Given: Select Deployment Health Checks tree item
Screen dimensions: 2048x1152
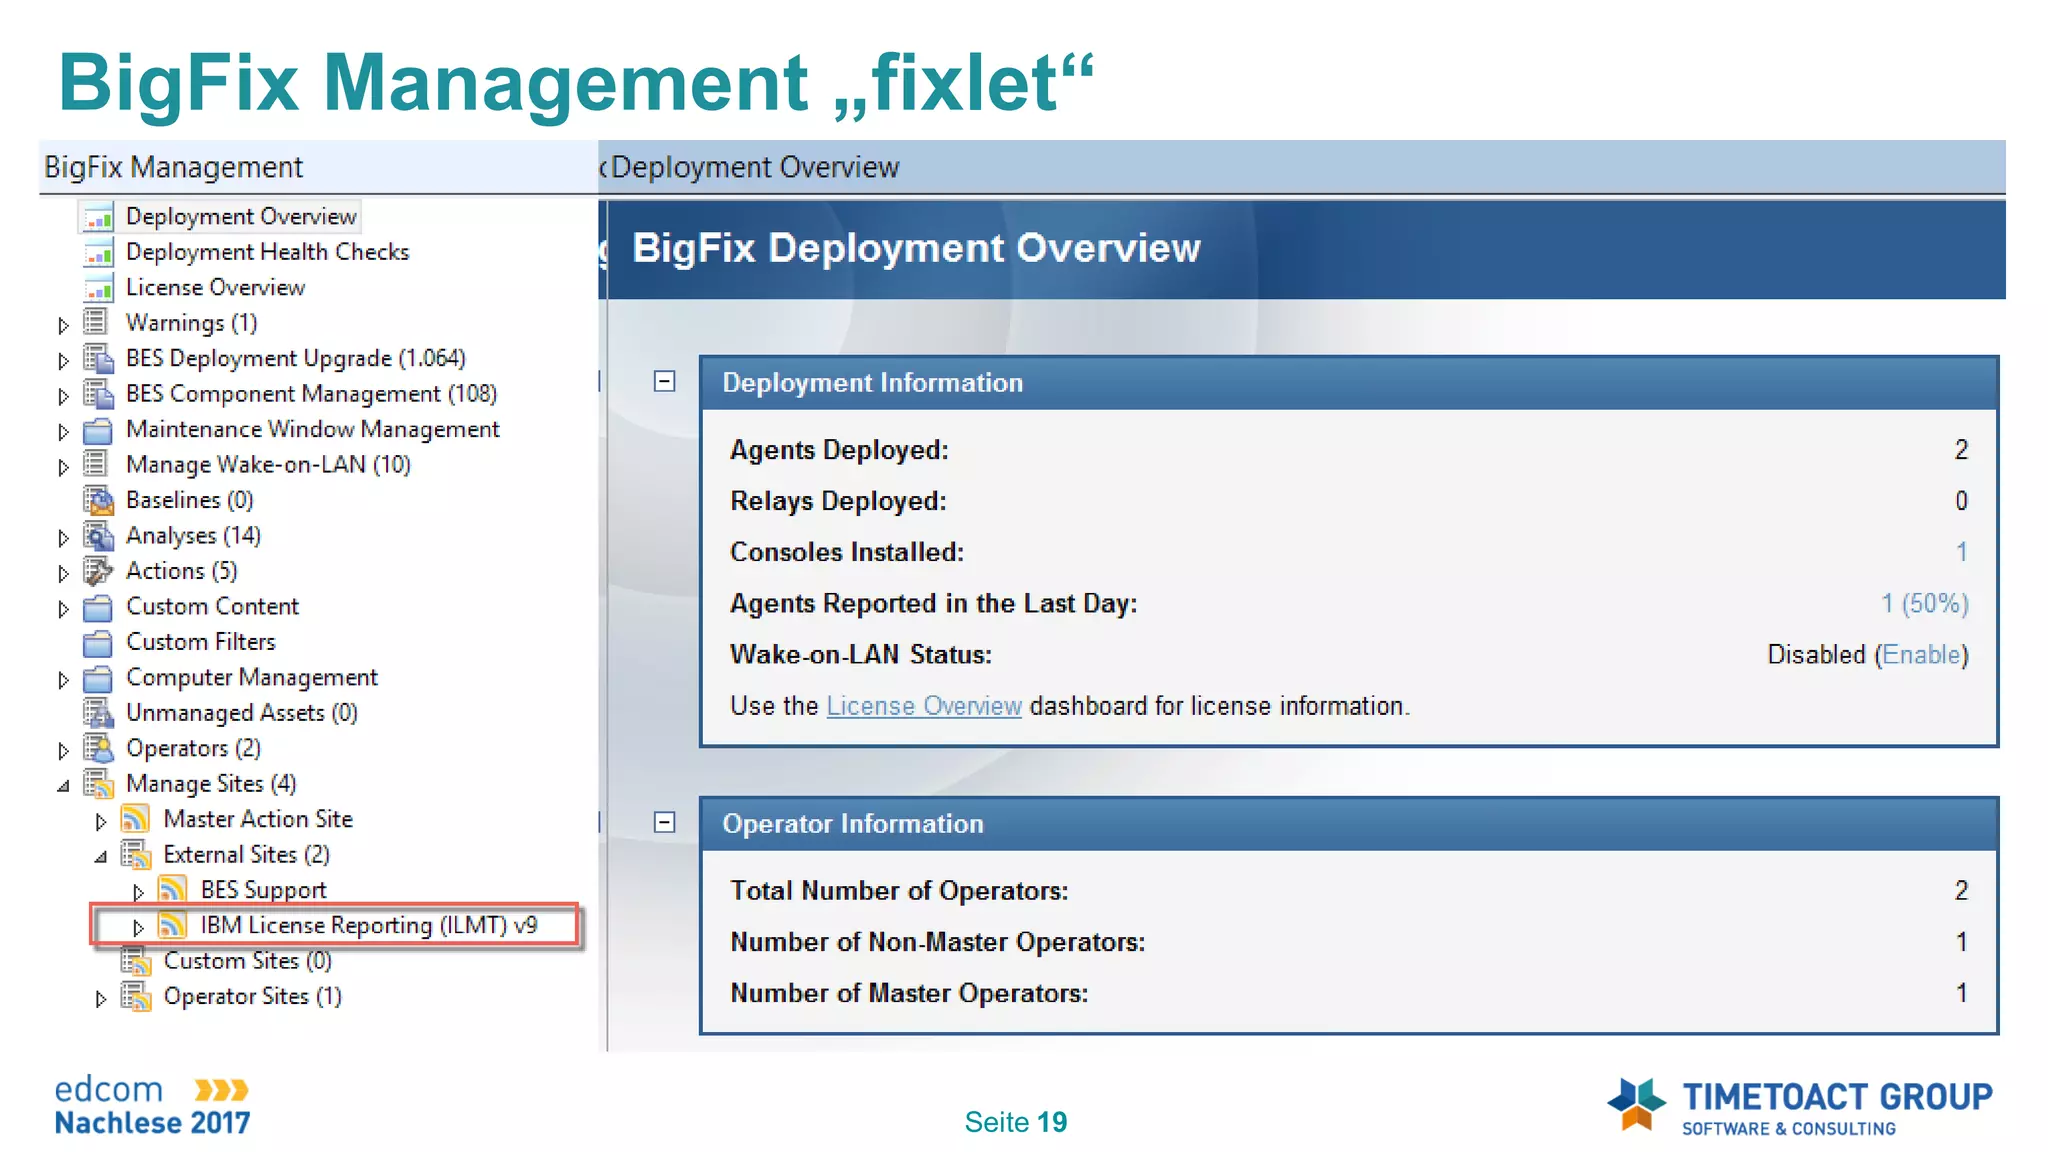Looking at the screenshot, I should 267,252.
